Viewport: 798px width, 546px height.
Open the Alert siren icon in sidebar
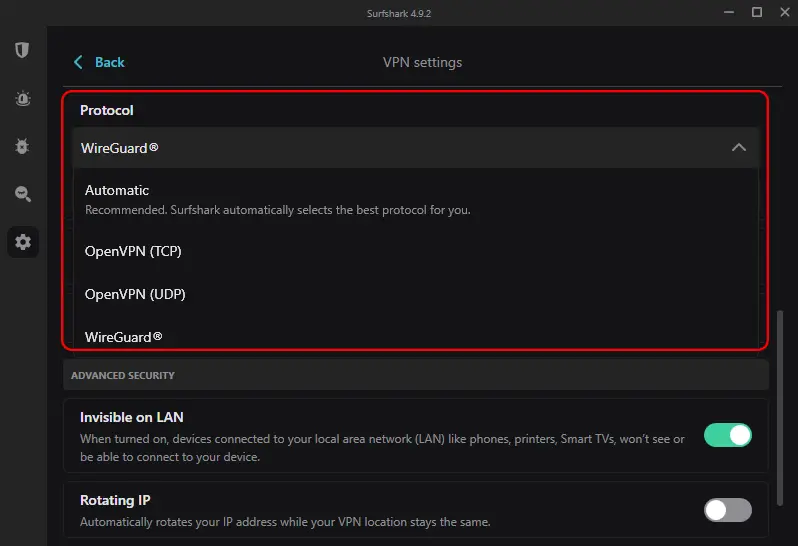pos(22,98)
